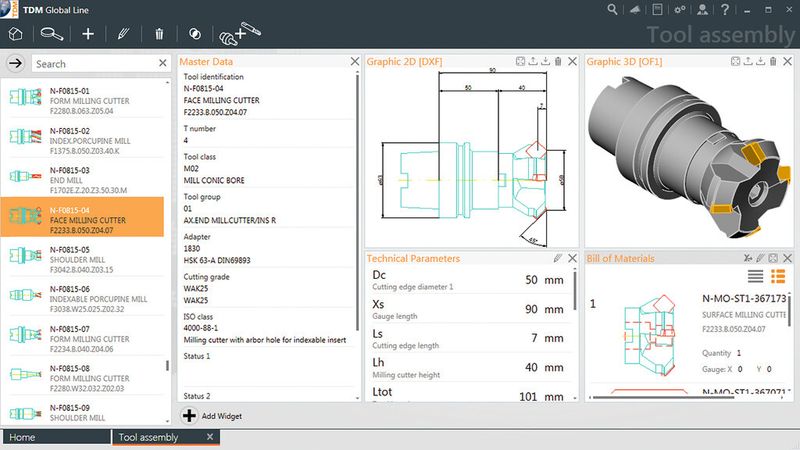Upload a file to Graphic 3D panel
Image resolution: width=800 pixels, height=450 pixels.
pos(748,61)
